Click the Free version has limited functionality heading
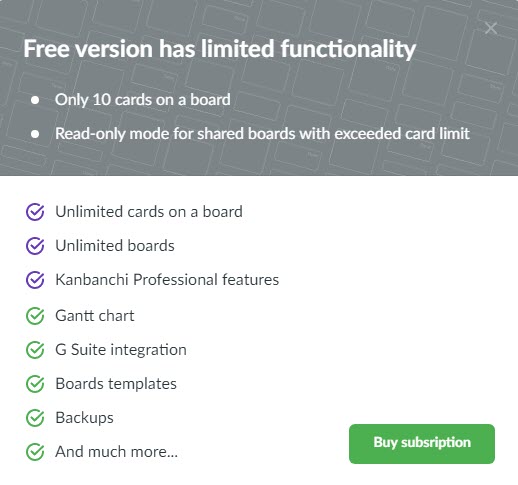Screen dimensions: 518x485 tap(219, 49)
